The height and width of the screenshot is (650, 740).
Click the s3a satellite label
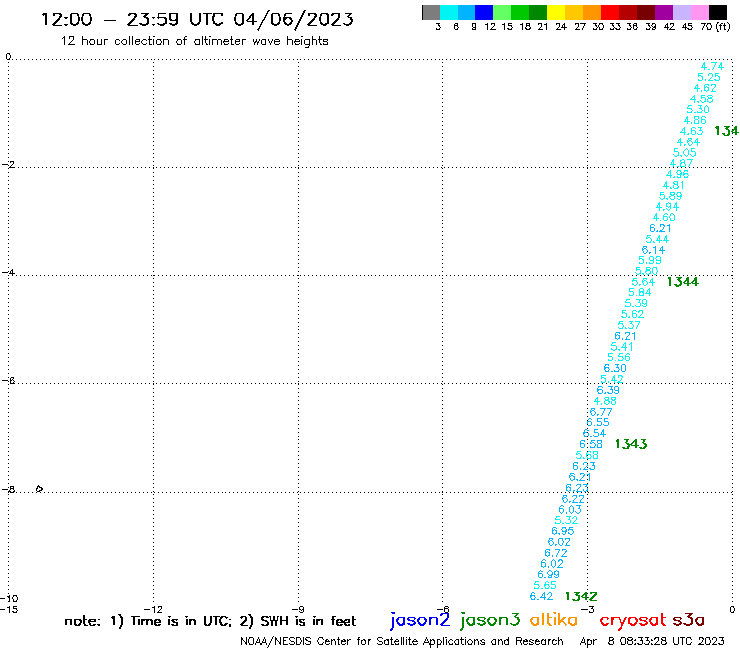tap(689, 620)
